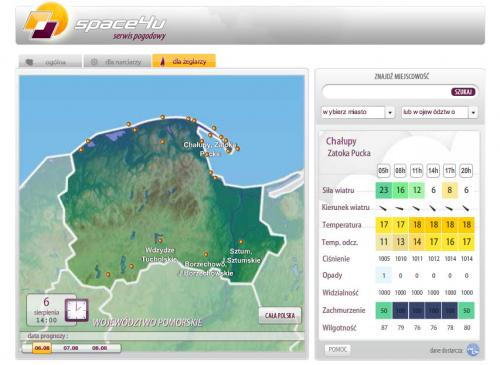Click the Borzechowo map marker
Image resolution: width=500 pixels, height=365 pixels.
(x=206, y=254)
